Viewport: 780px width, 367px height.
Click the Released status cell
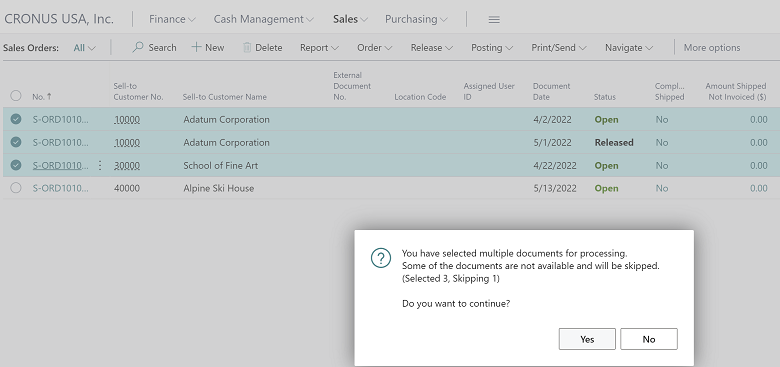pos(614,143)
